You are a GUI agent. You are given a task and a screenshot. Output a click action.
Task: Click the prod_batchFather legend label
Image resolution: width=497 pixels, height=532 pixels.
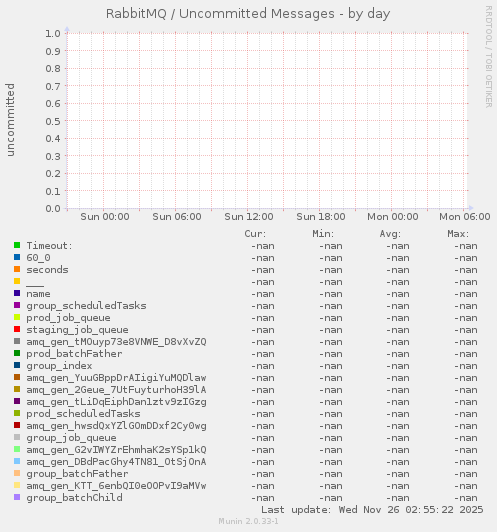click(74, 354)
